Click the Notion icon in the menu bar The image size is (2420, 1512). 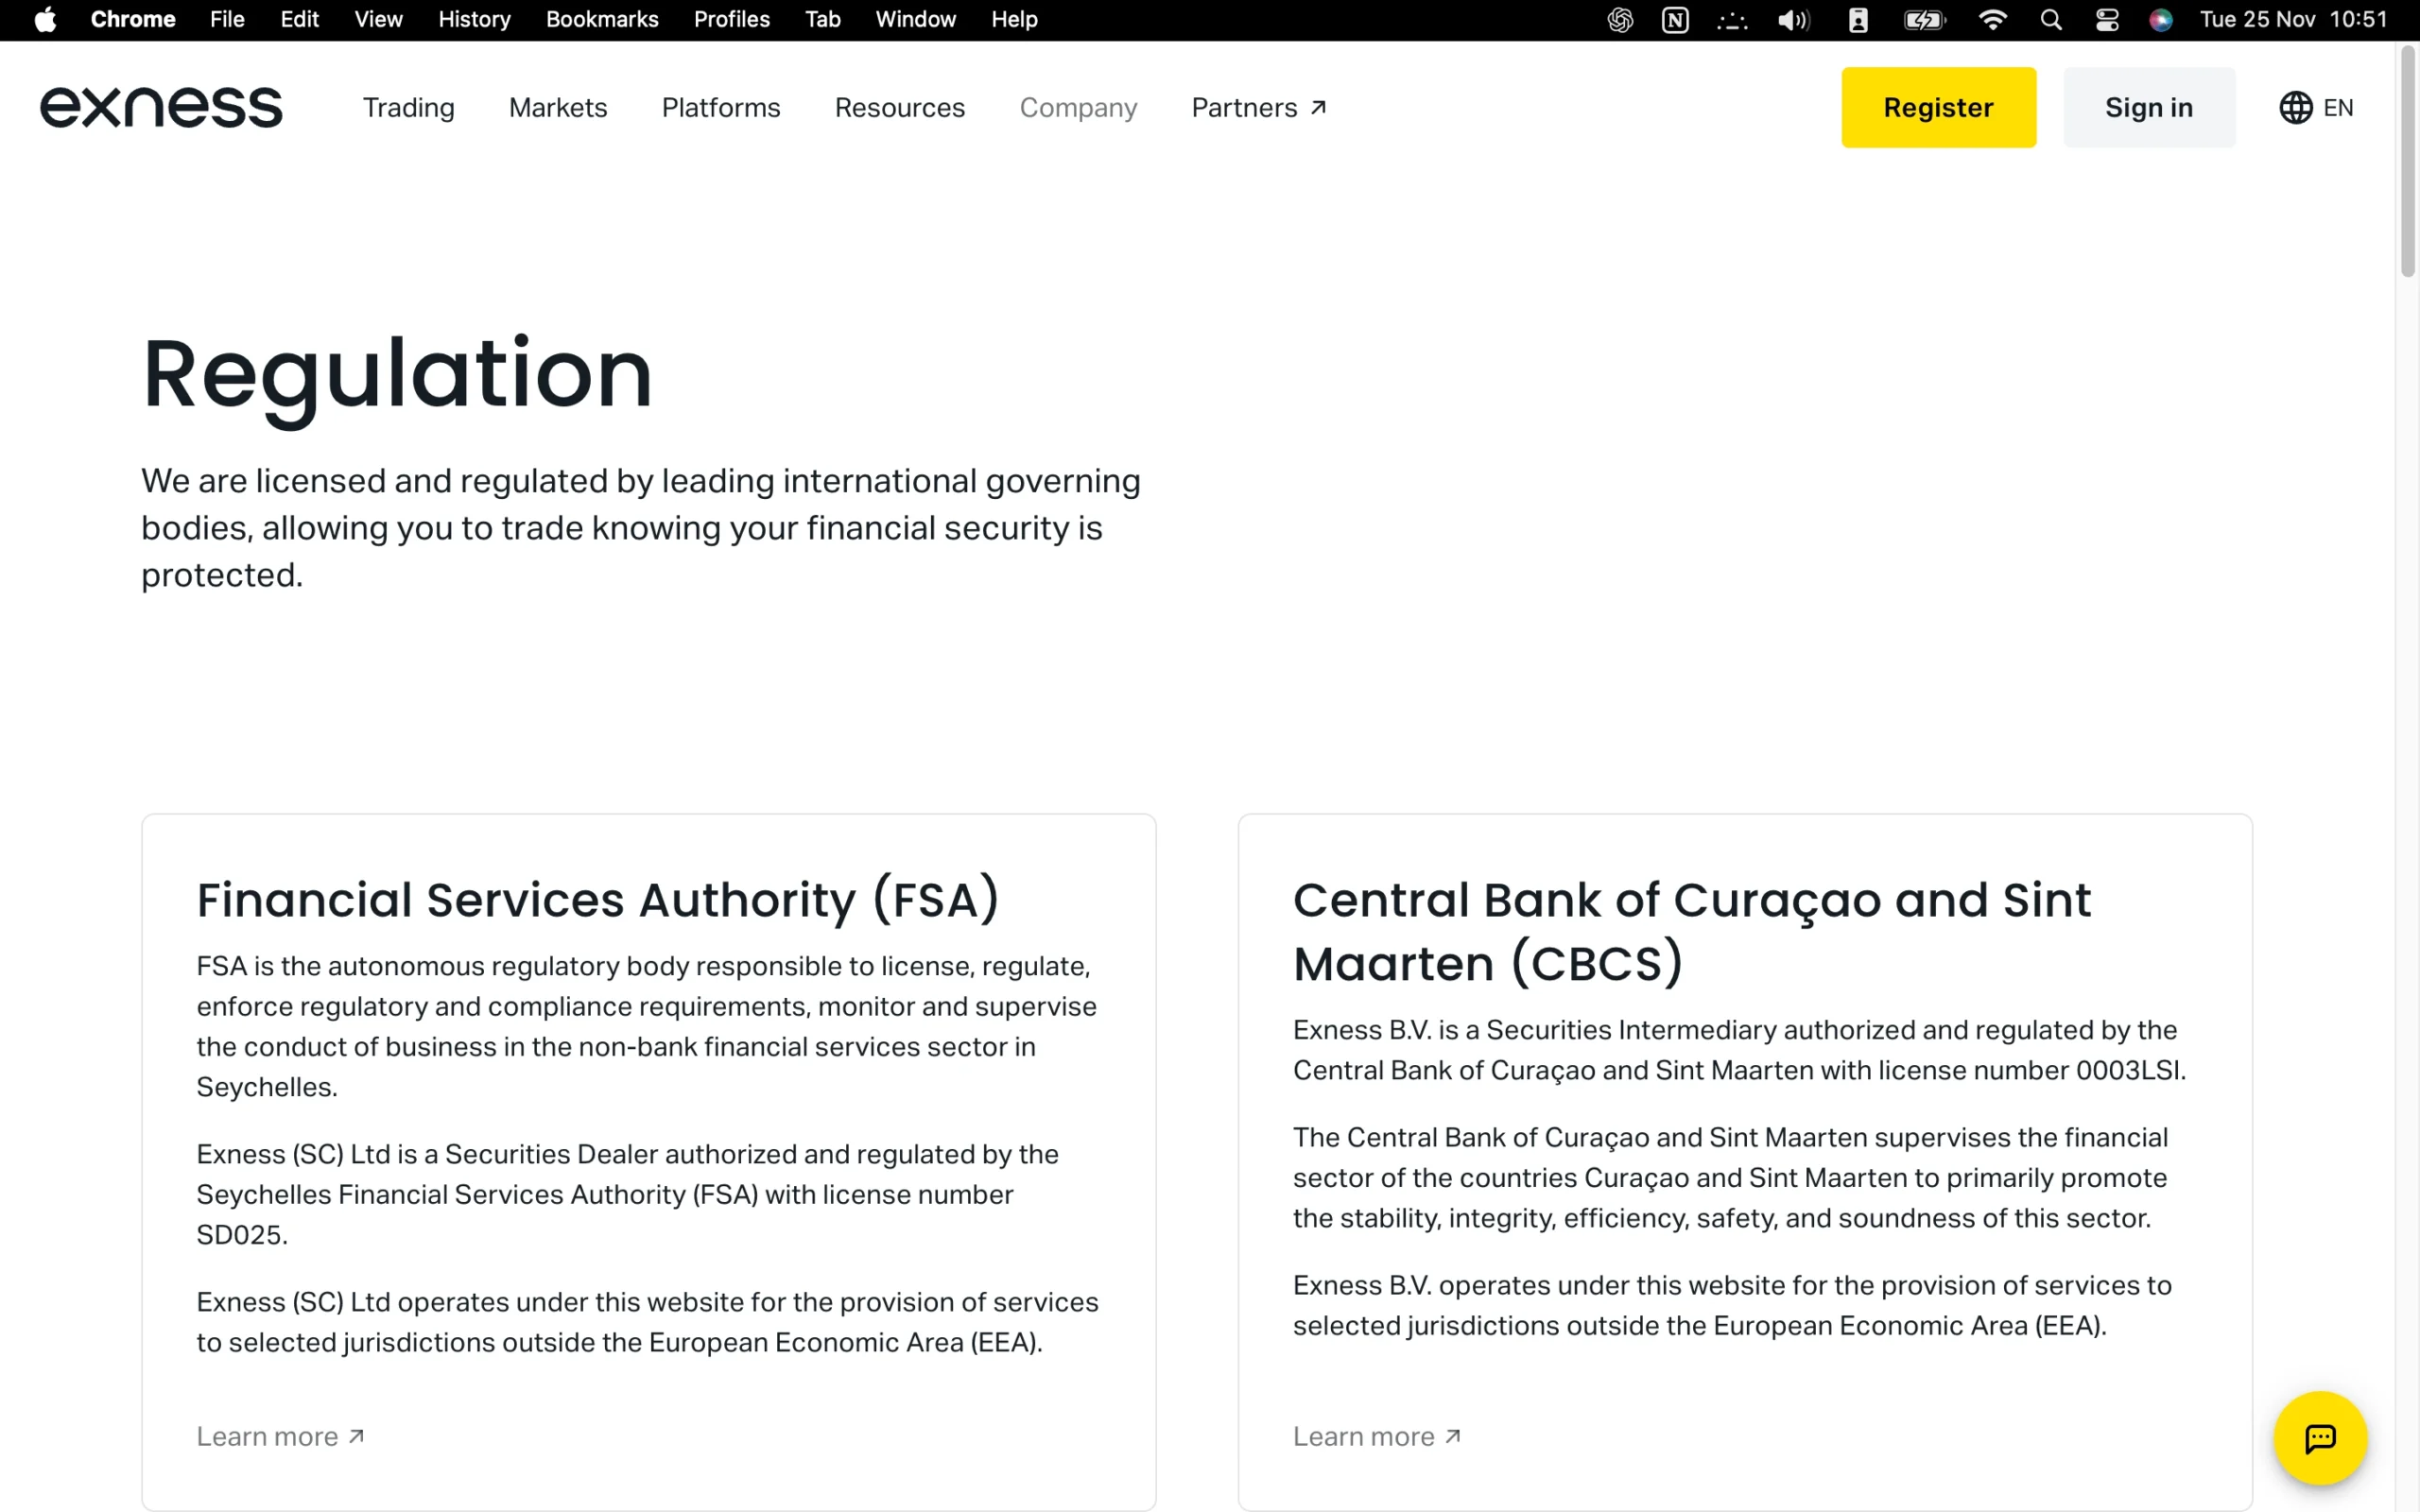click(1675, 19)
